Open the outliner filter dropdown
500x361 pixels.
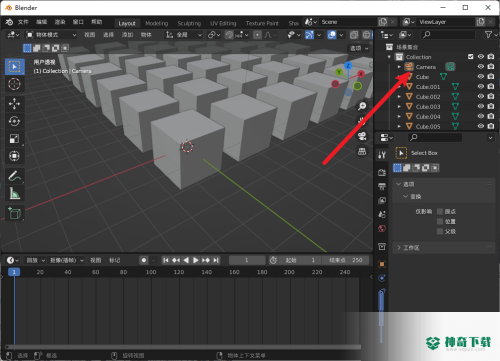[x=490, y=35]
